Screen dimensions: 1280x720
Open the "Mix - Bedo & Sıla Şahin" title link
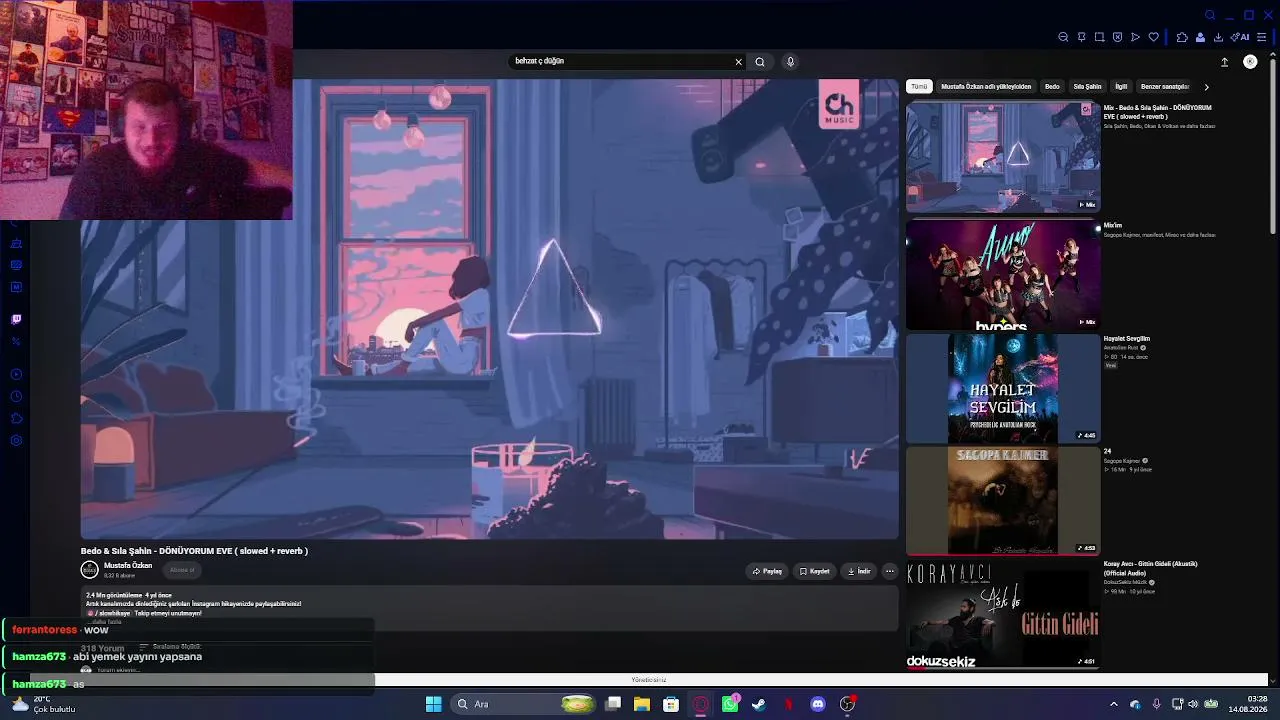1157,112
